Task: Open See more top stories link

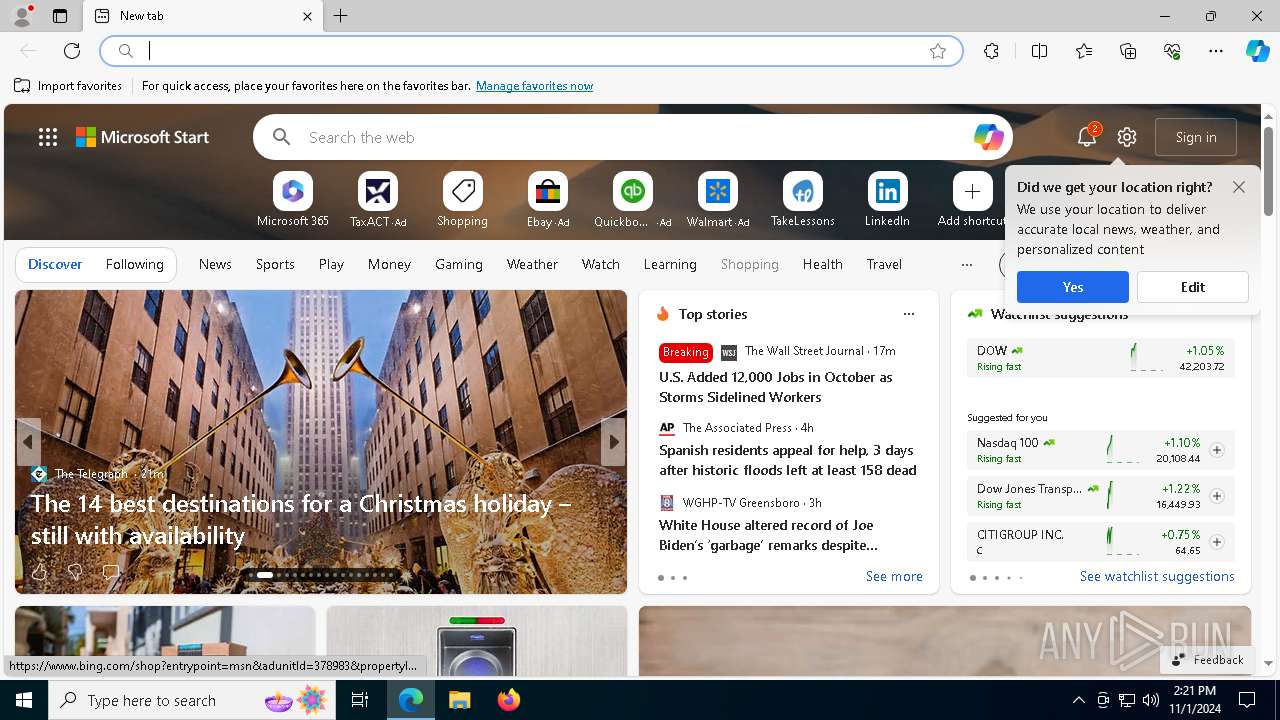Action: point(894,577)
